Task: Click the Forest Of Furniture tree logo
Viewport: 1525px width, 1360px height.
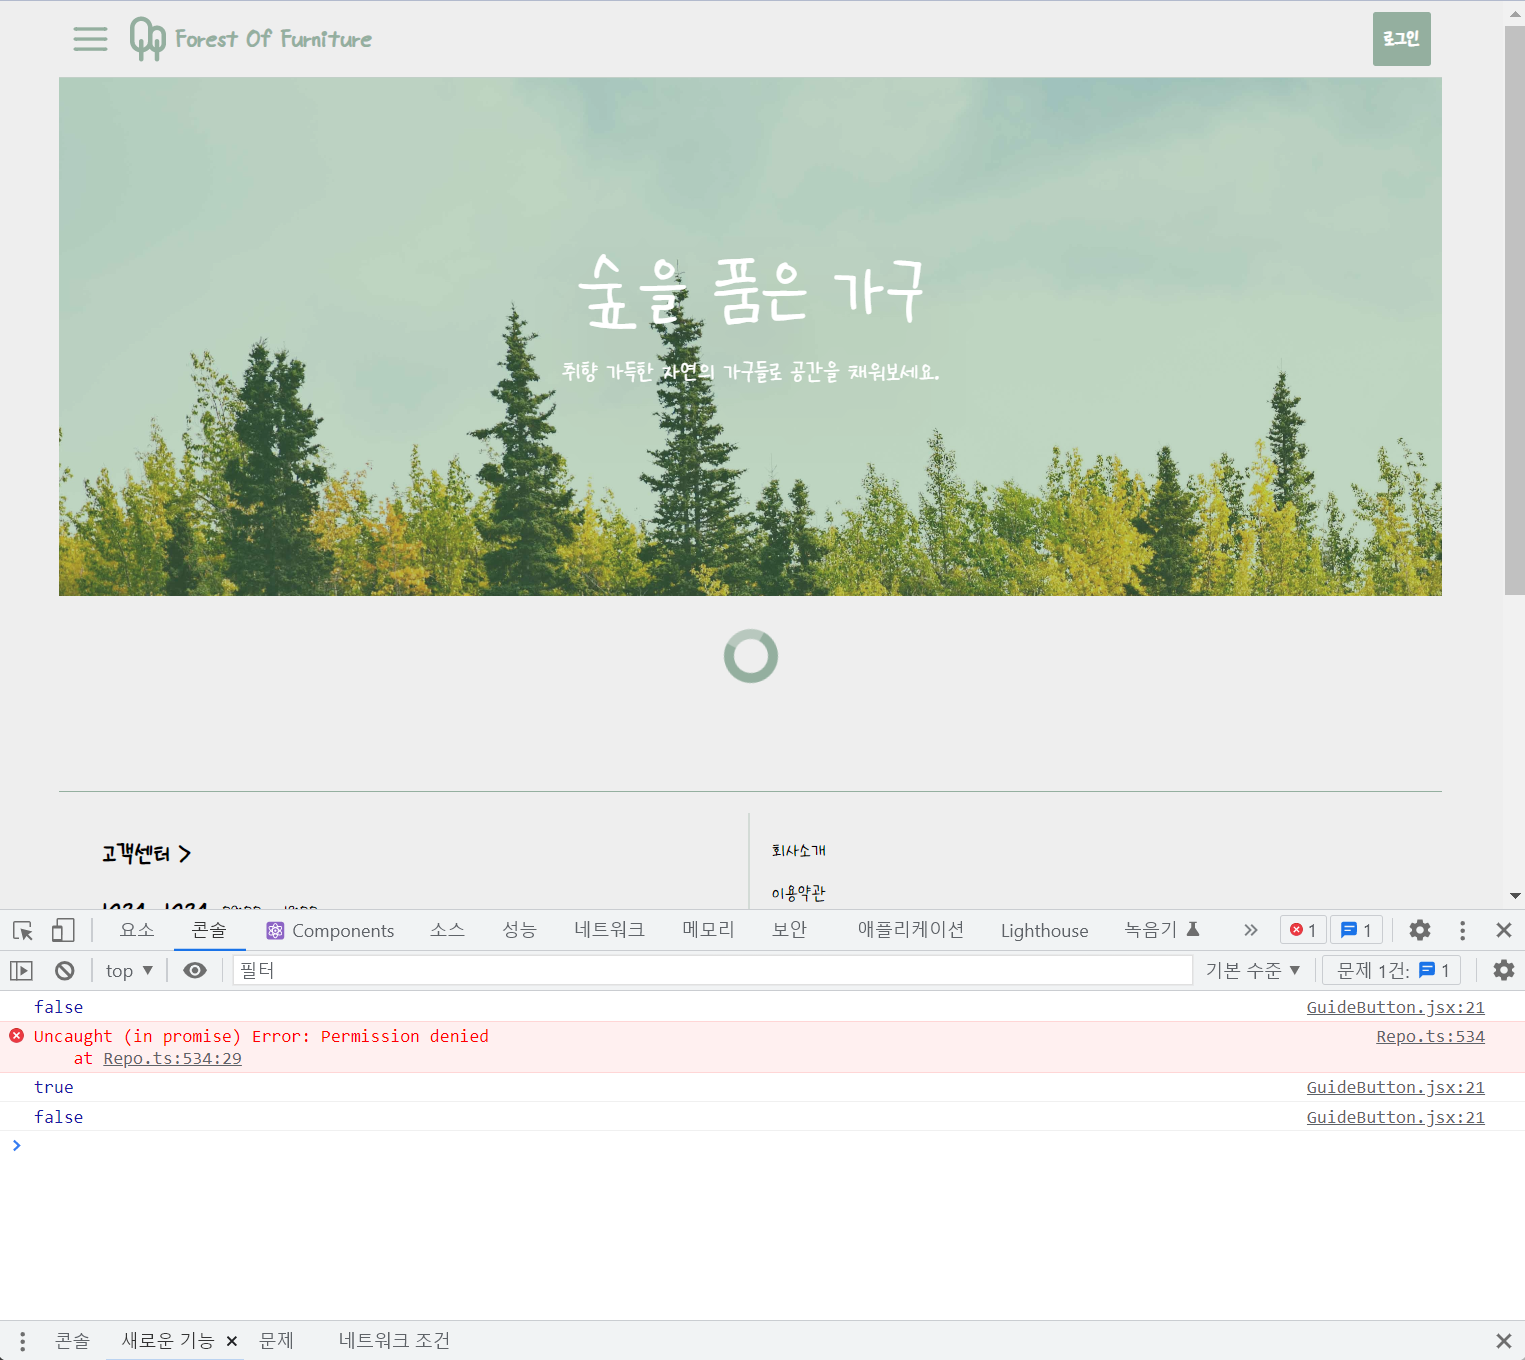Action: tap(250, 39)
